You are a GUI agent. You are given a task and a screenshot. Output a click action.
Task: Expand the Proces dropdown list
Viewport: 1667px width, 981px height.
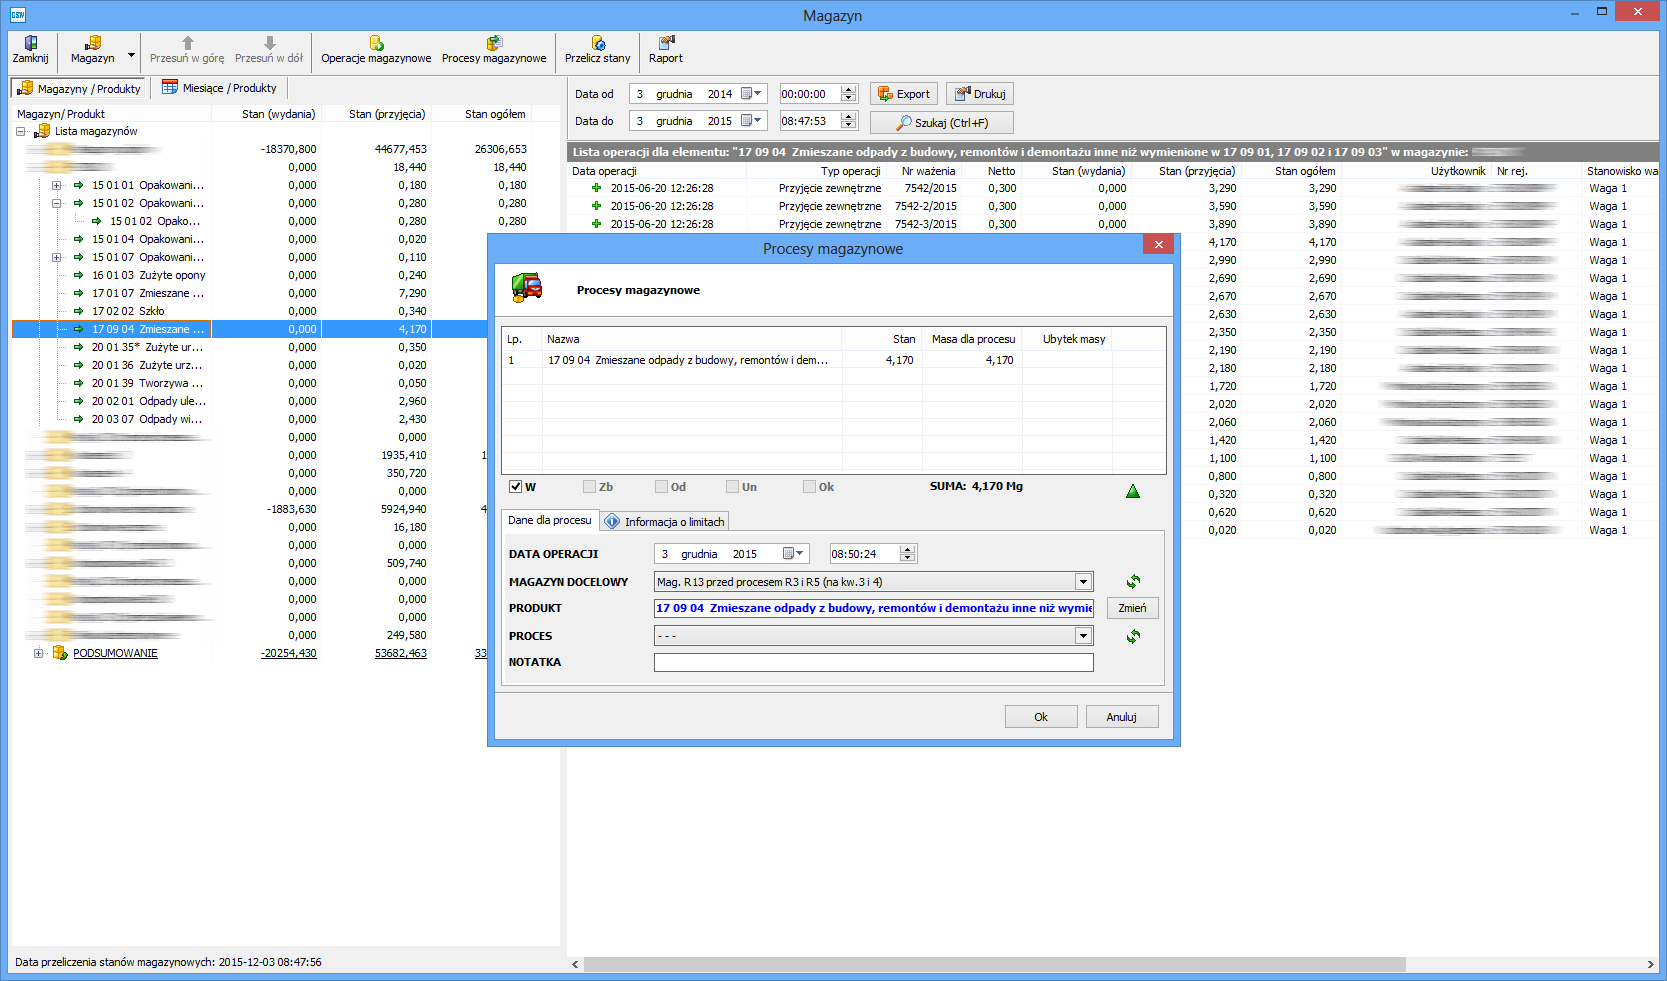click(1083, 636)
